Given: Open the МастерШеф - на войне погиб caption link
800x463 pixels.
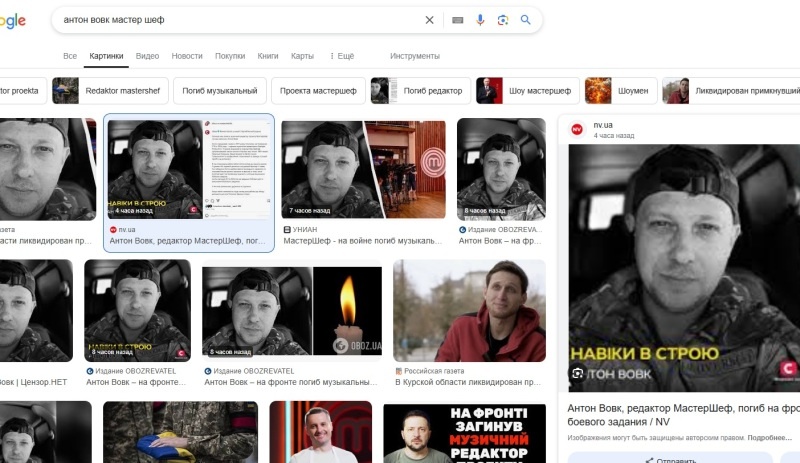Looking at the screenshot, I should click(363, 241).
